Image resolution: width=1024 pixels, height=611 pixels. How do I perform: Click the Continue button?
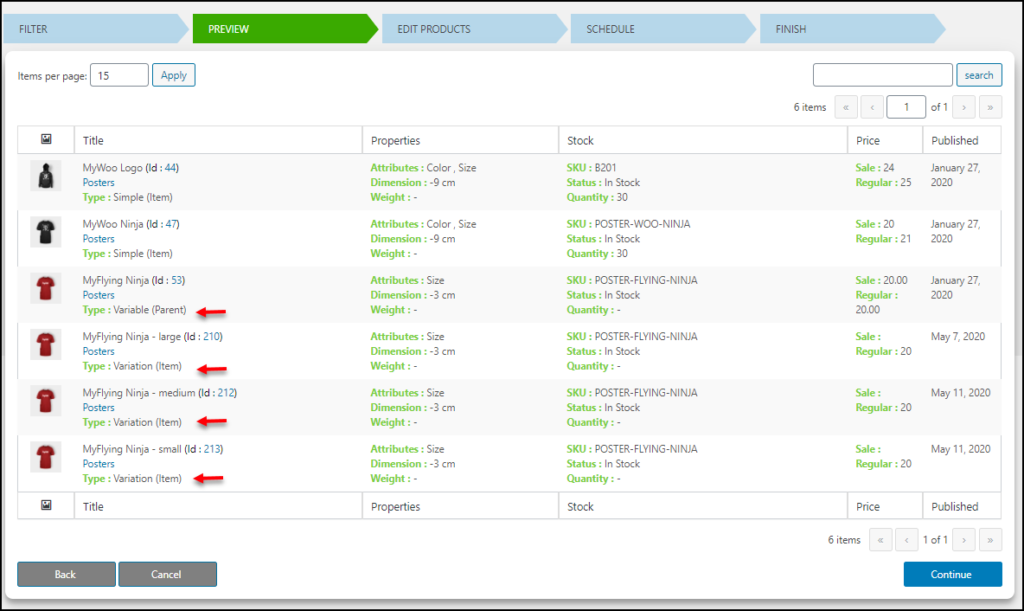(x=952, y=574)
